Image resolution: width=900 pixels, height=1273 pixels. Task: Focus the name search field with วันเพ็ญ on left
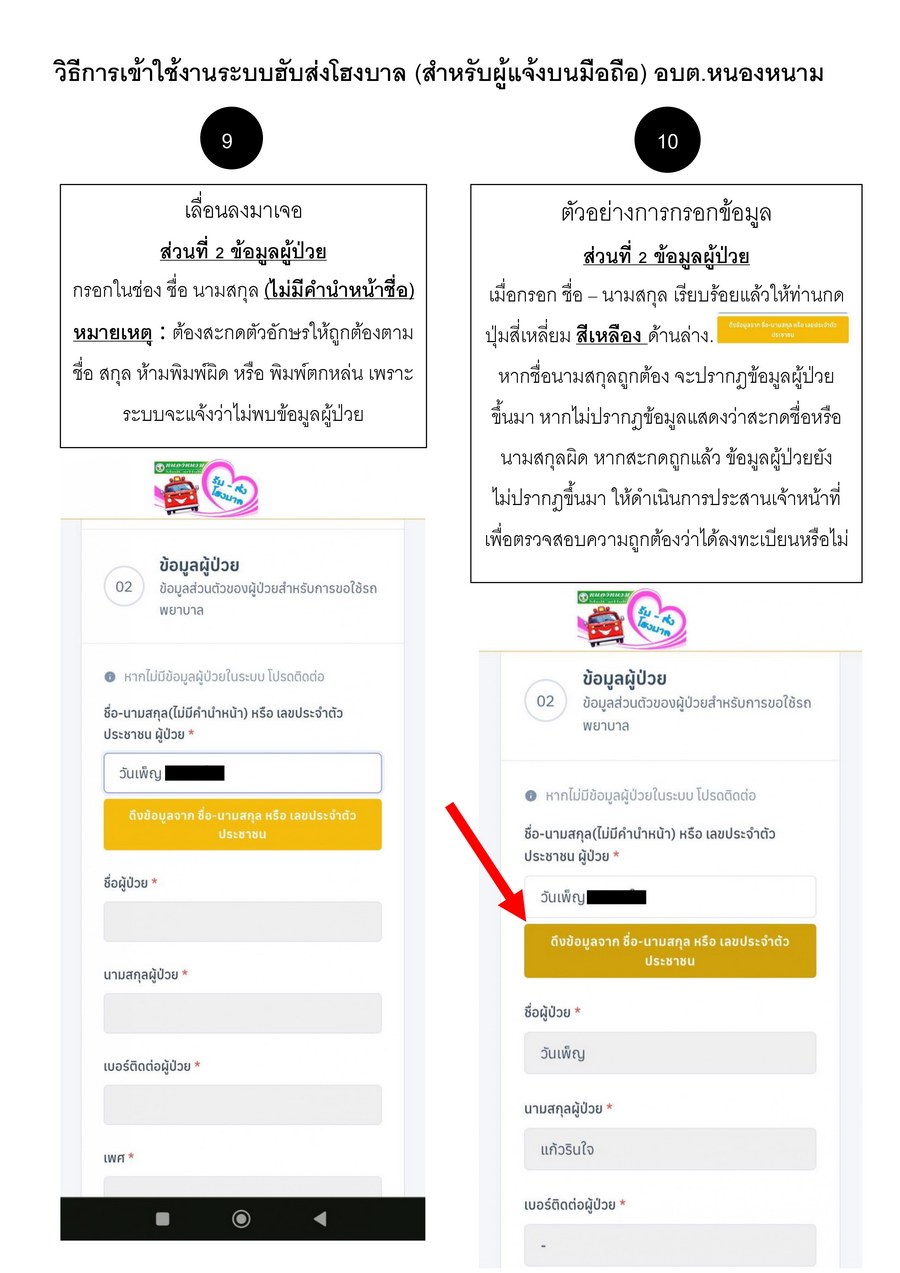coord(243,773)
